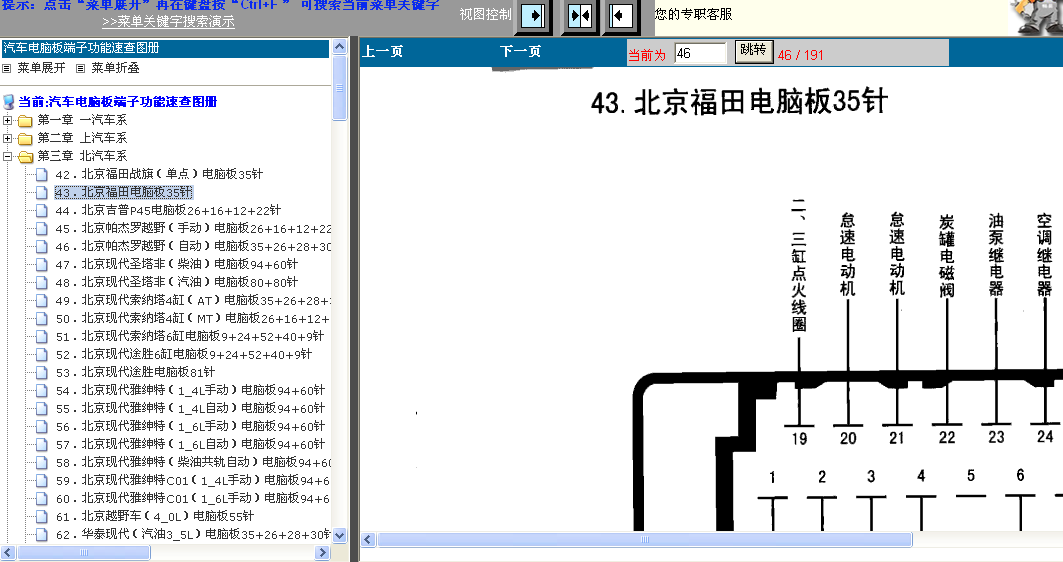Click the 跳转 jump button
Image resolution: width=1063 pixels, height=562 pixels.
[754, 52]
